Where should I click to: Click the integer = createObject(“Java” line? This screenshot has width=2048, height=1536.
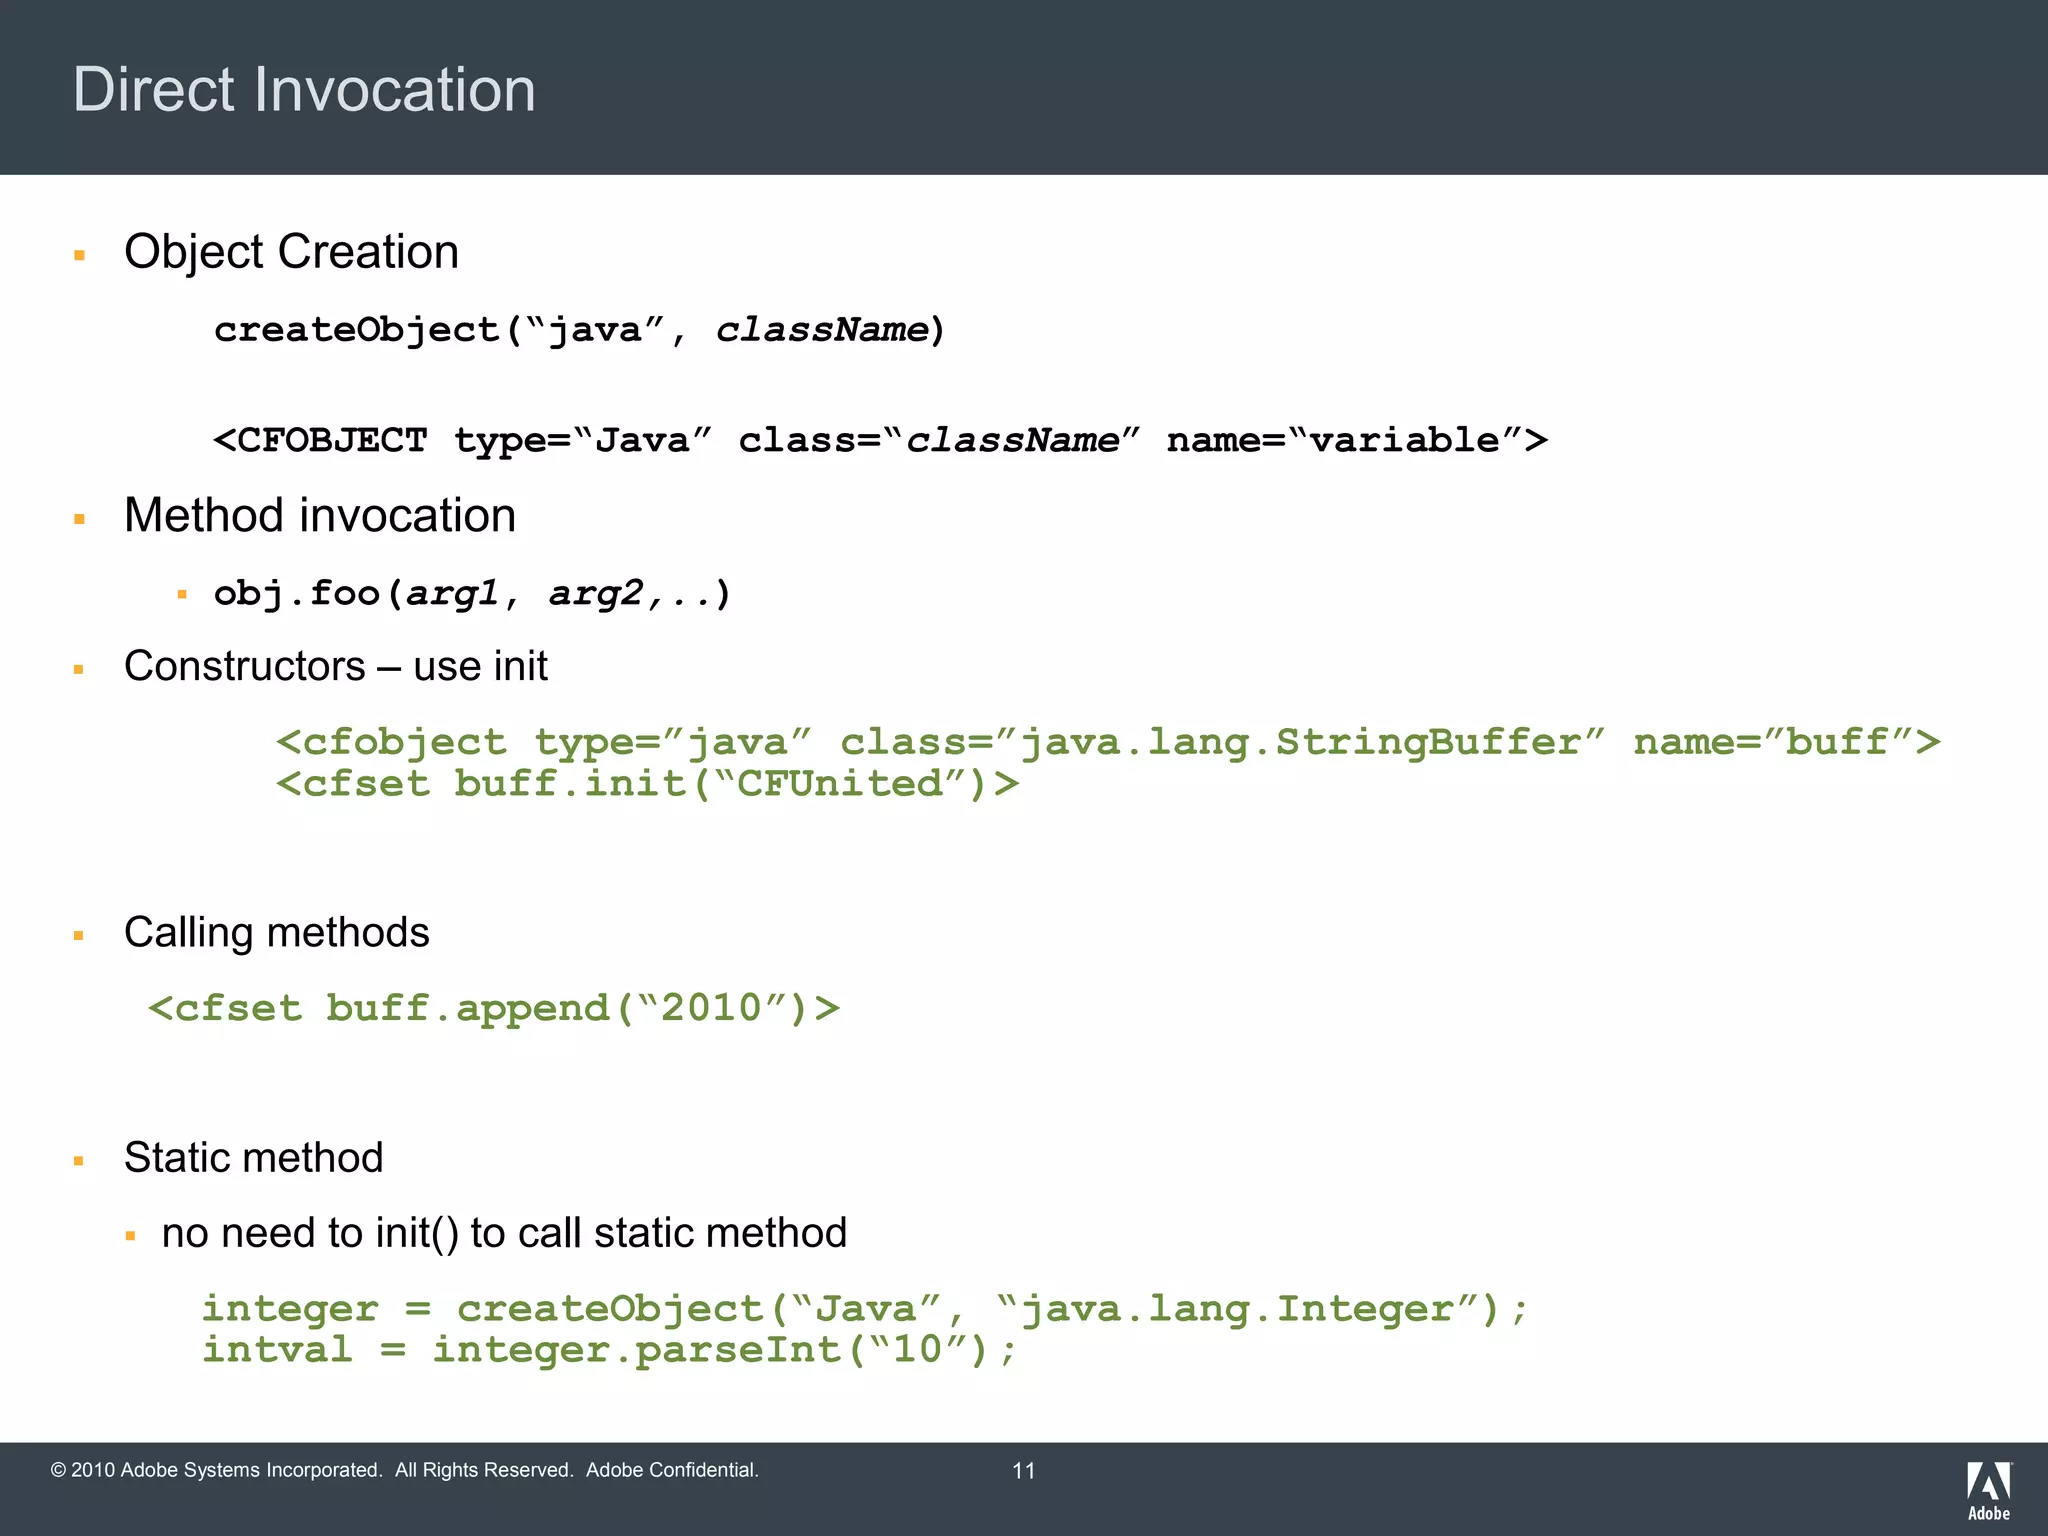866,1309
